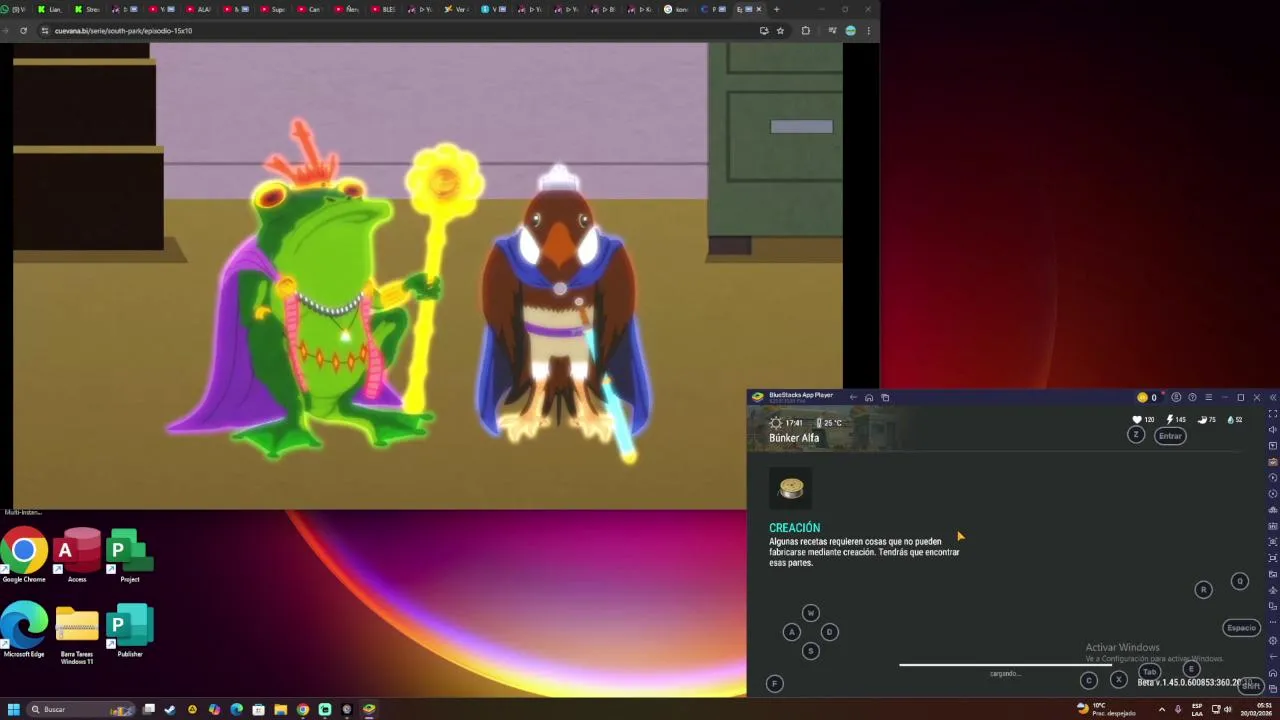Open the Publisher desktop shortcut

129,631
